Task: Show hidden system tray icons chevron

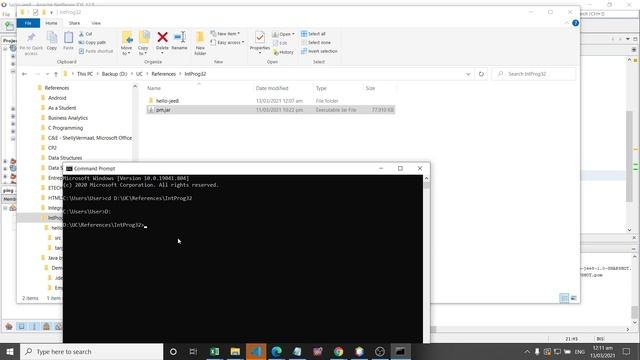Action: (x=527, y=352)
